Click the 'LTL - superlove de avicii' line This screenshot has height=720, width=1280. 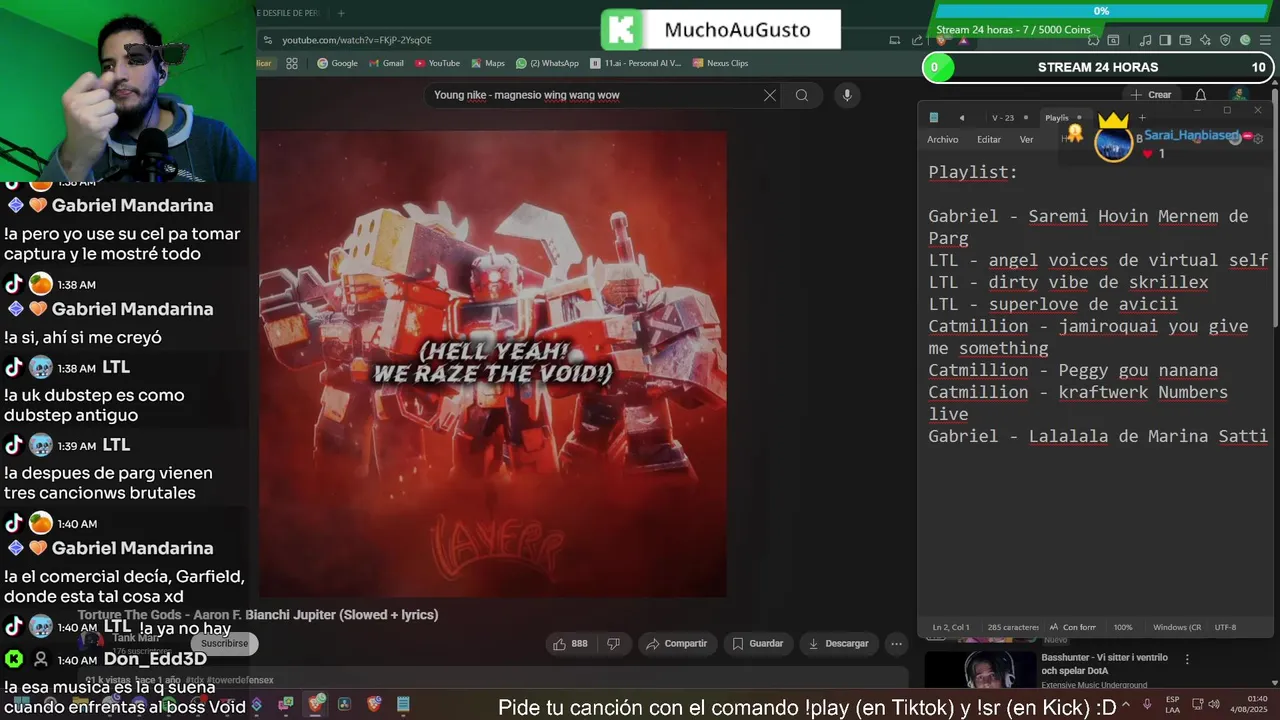pos(1053,304)
